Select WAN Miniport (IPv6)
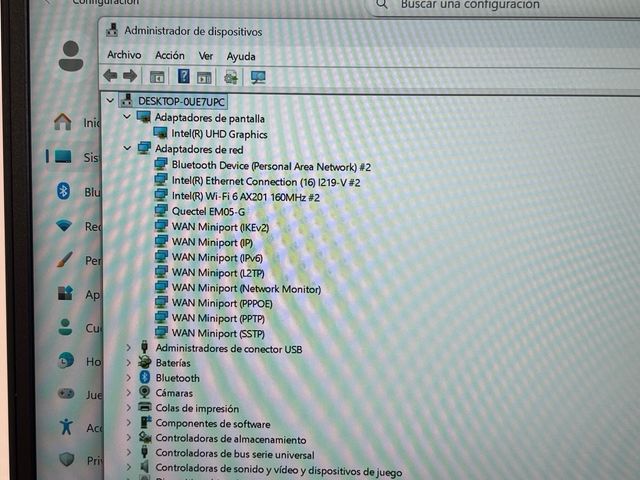 pyautogui.click(x=217, y=258)
